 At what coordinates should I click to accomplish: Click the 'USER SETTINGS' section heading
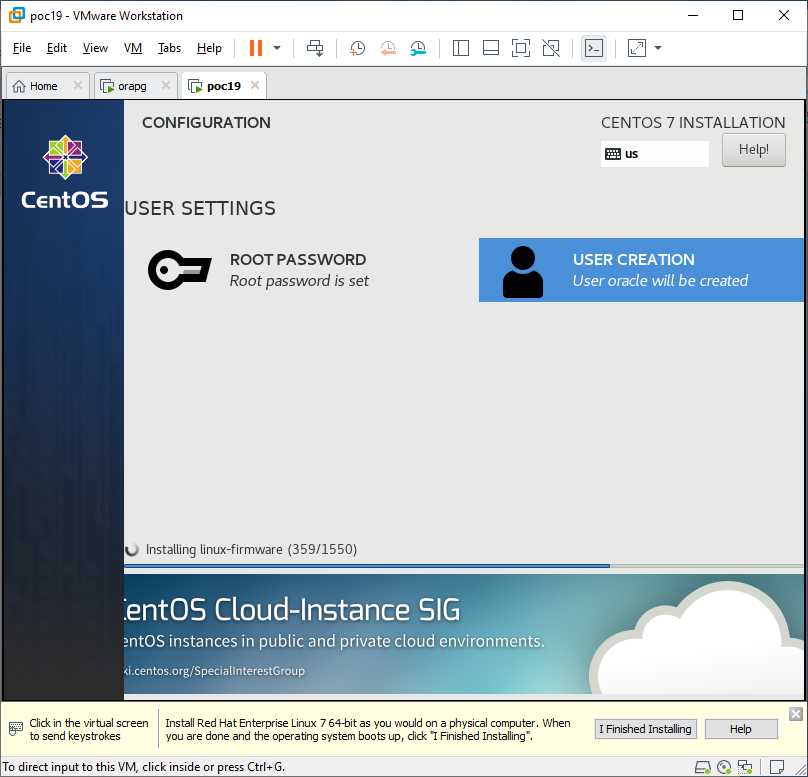pyautogui.click(x=200, y=208)
